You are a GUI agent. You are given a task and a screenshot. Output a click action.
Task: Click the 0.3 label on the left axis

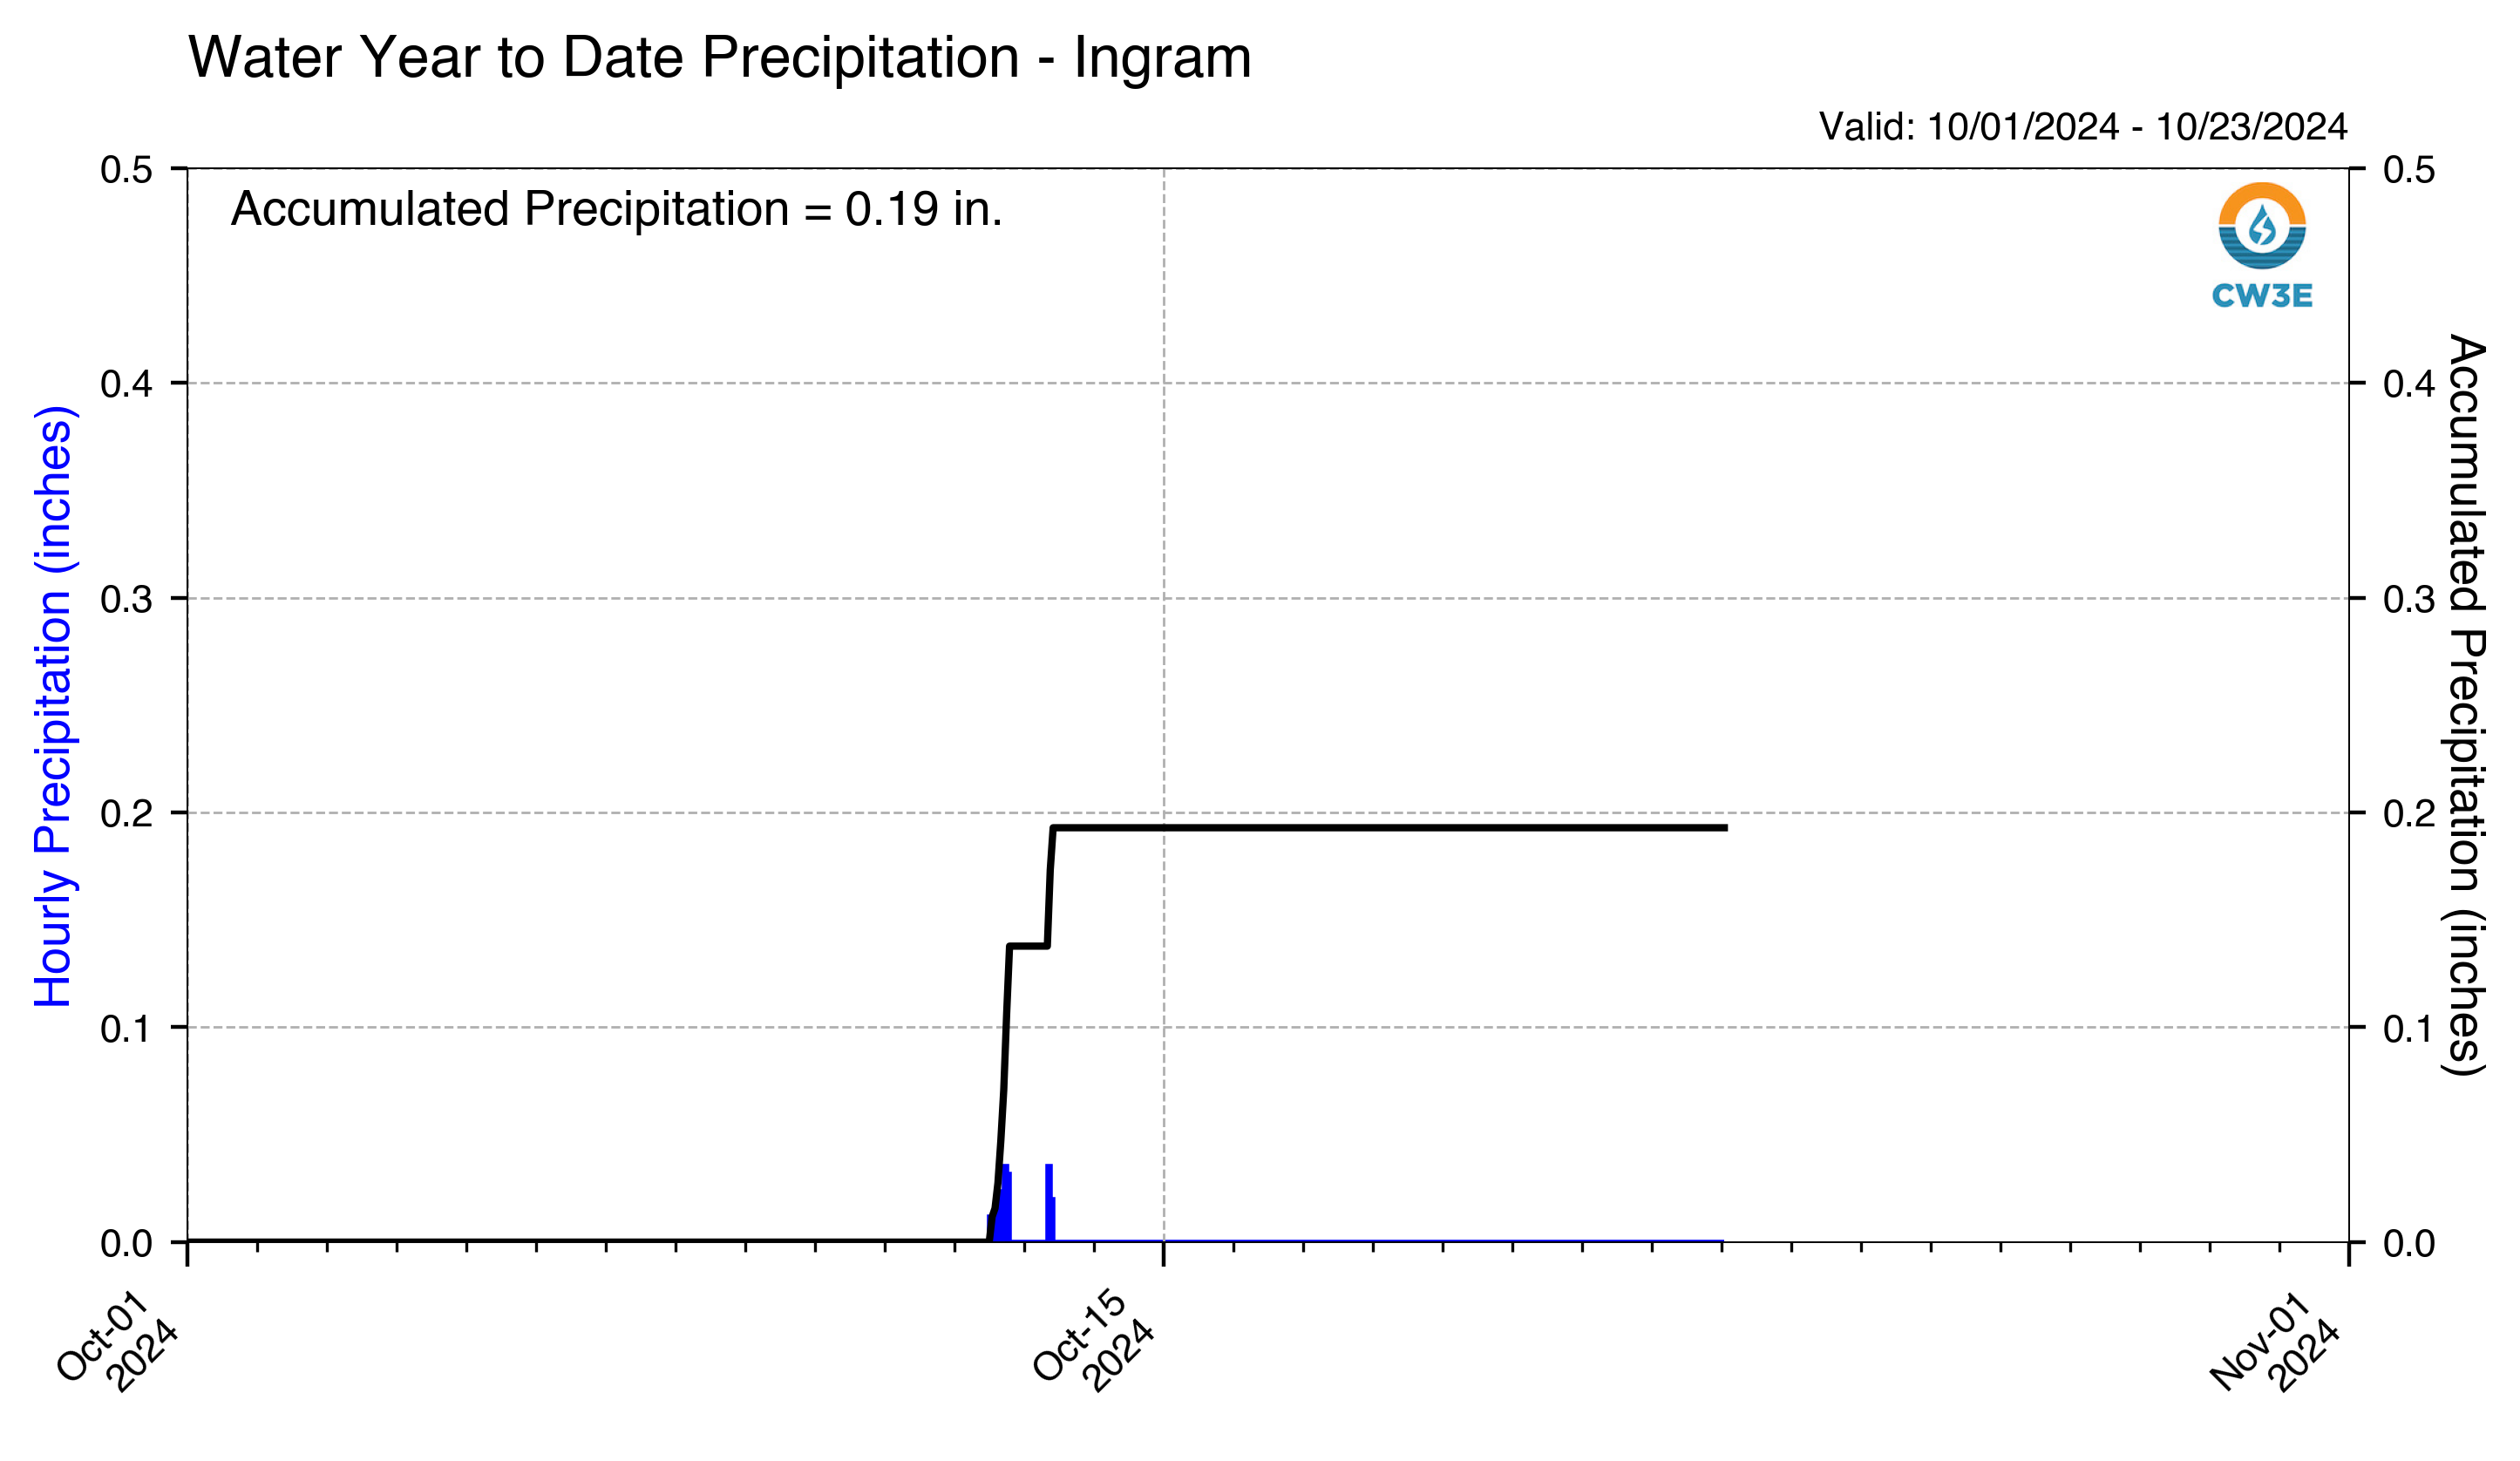pos(127,600)
